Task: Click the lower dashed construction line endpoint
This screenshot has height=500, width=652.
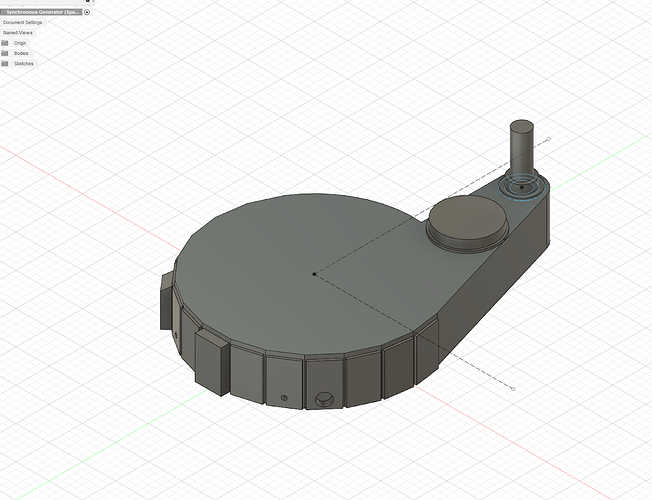Action: [x=514, y=389]
